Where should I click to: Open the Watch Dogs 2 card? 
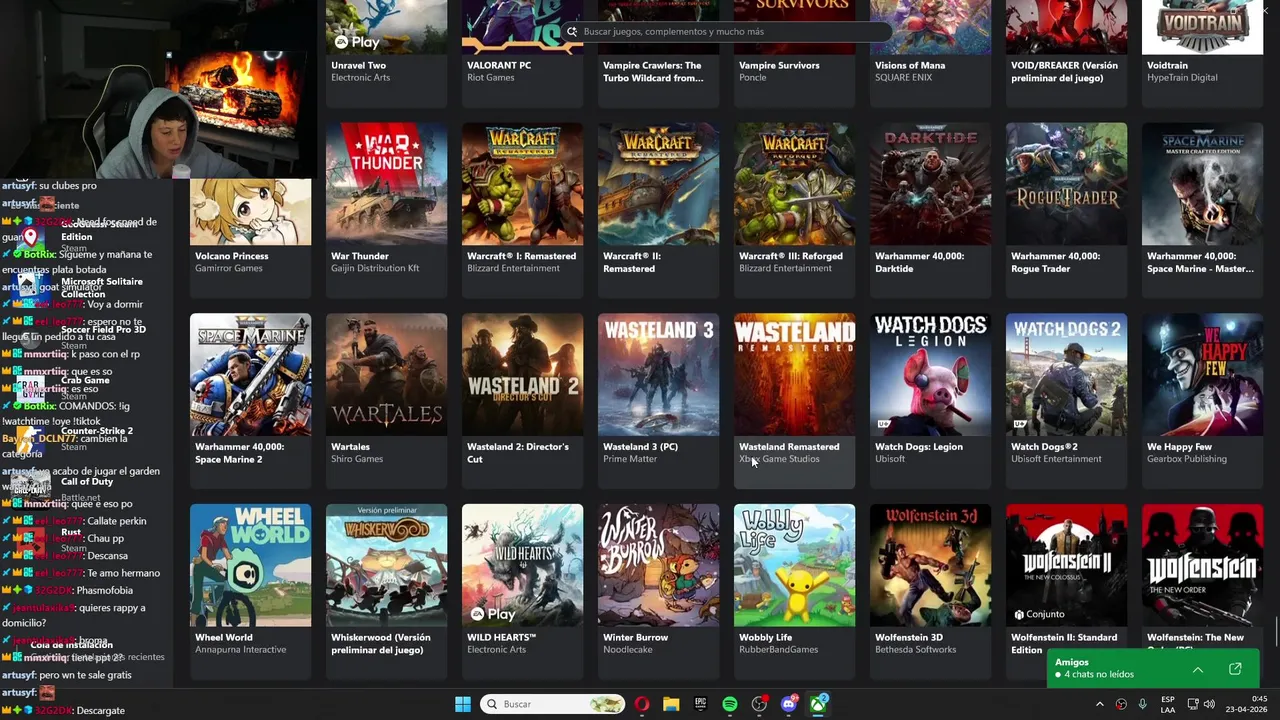(1066, 401)
